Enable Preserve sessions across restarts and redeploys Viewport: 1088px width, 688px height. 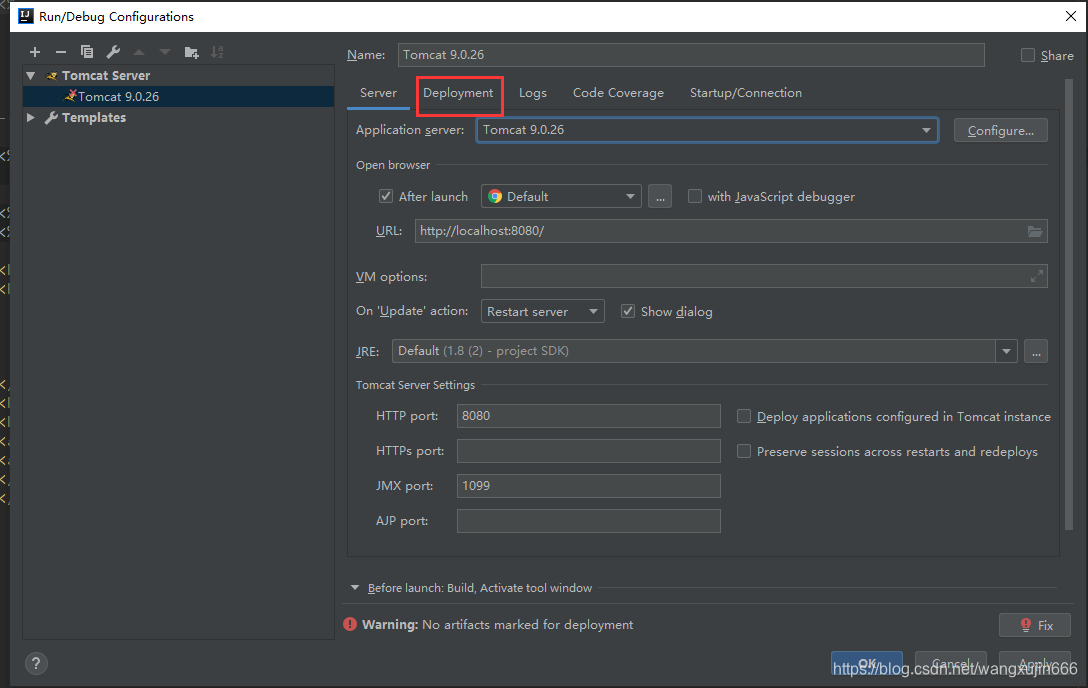(744, 452)
